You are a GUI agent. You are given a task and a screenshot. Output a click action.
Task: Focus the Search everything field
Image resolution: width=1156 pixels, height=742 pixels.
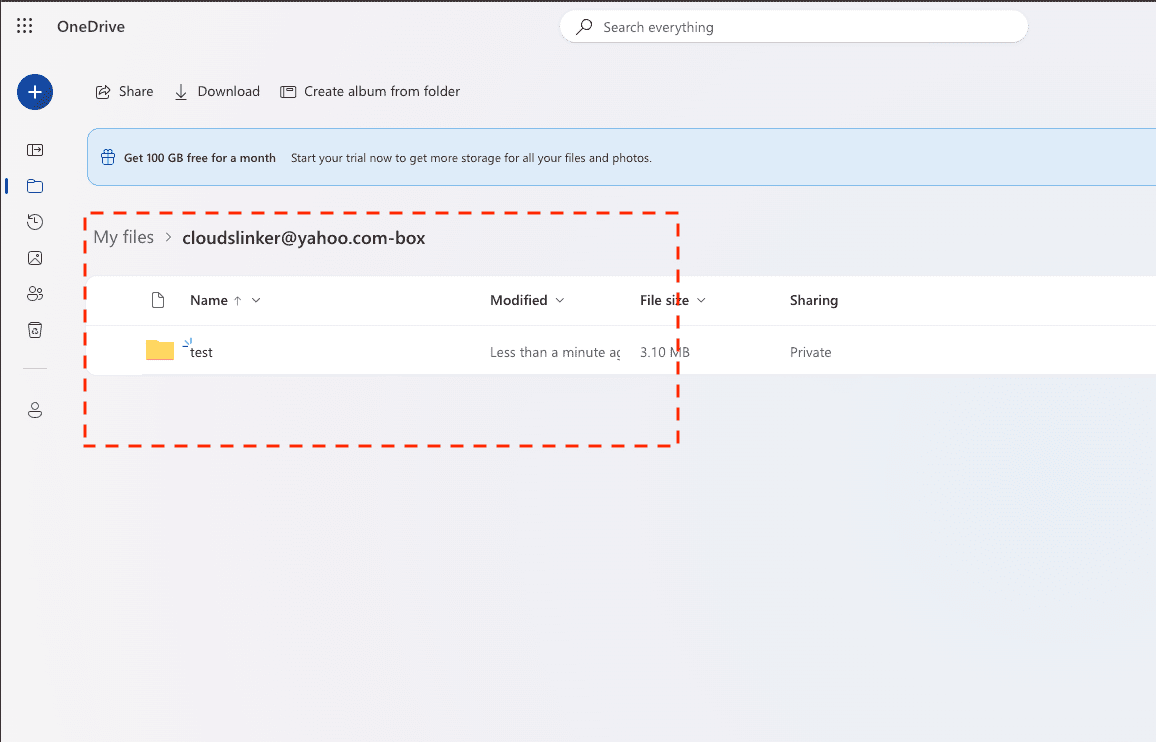tap(794, 27)
